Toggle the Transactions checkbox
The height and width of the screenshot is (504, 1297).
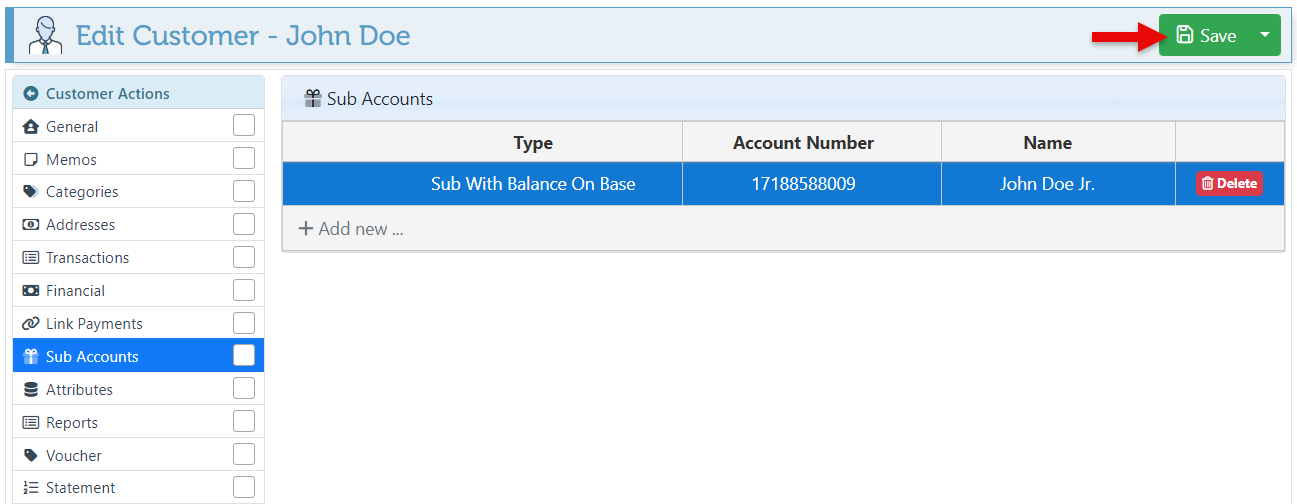tap(244, 258)
